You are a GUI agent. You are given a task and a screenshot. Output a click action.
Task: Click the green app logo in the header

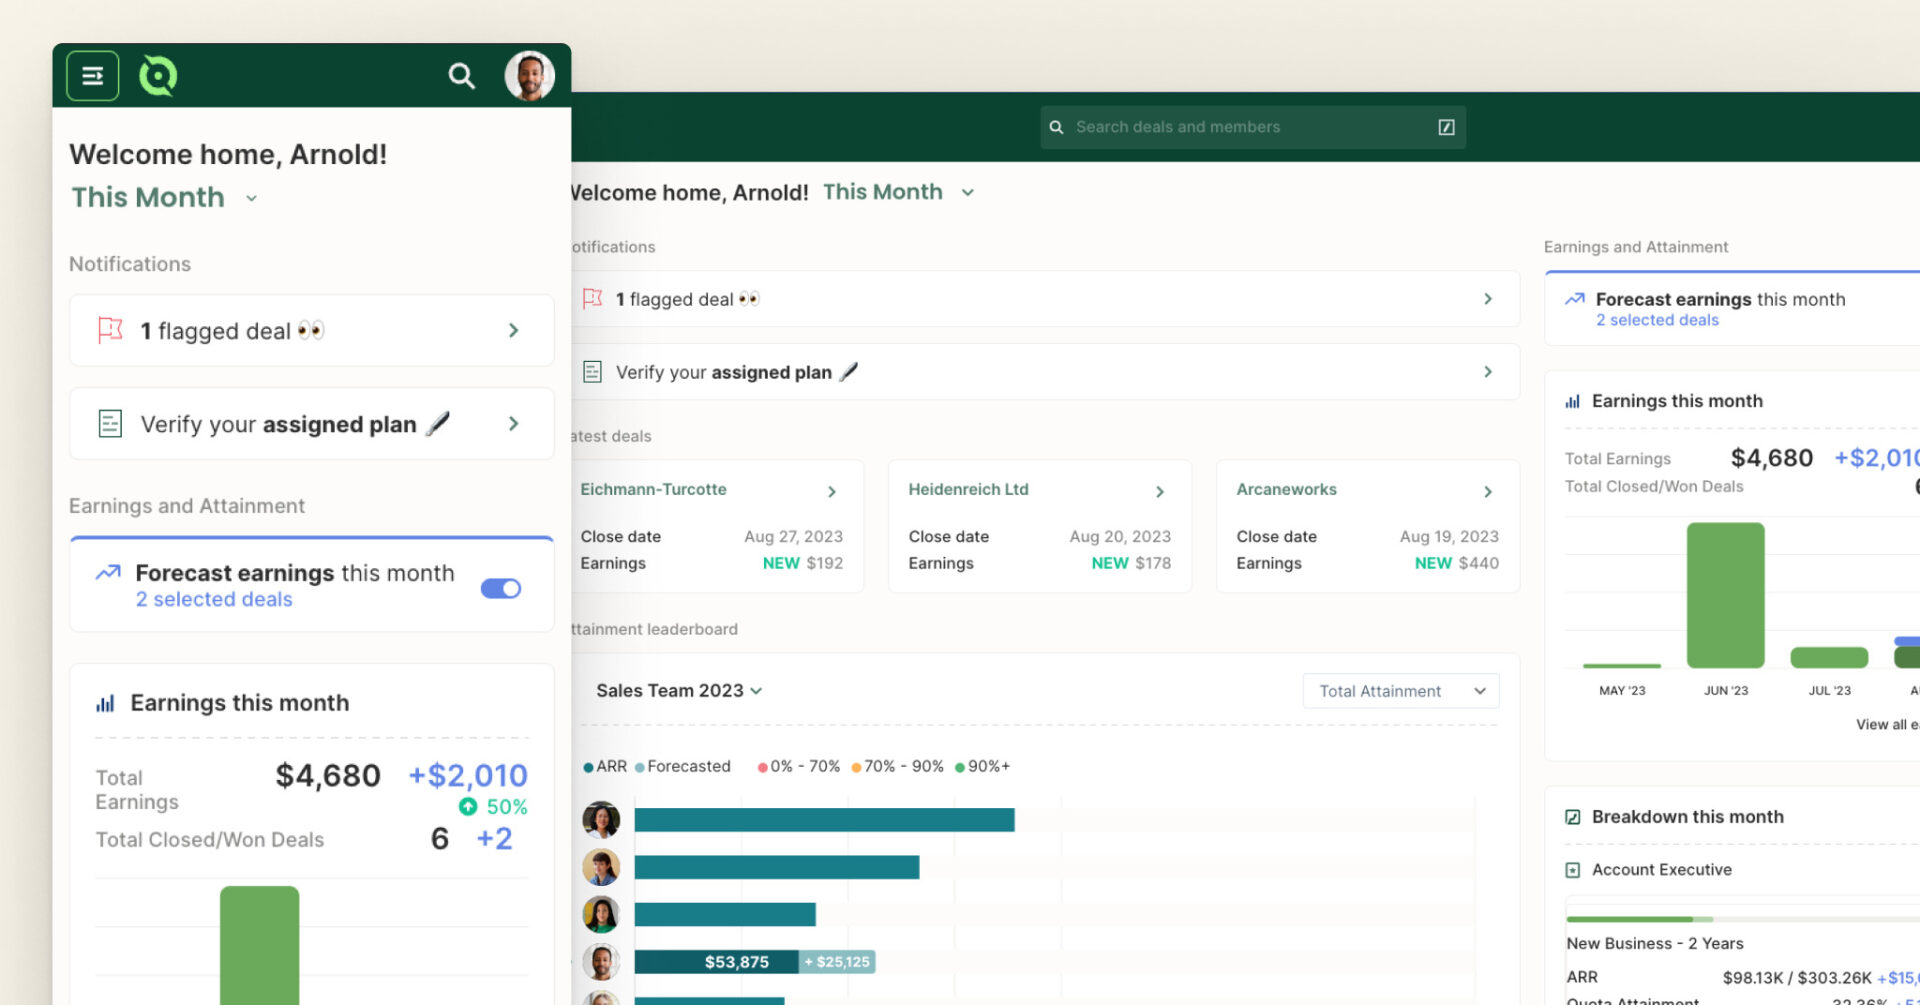tap(159, 75)
